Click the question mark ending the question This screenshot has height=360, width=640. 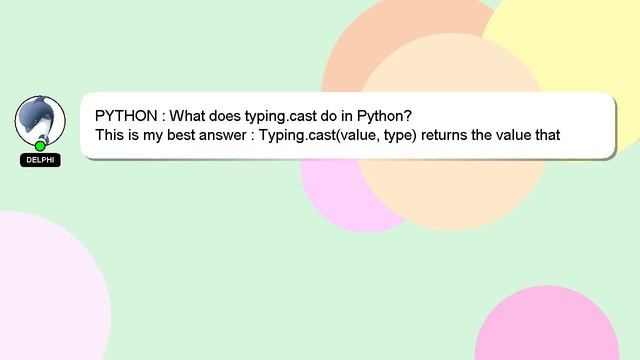(x=408, y=116)
